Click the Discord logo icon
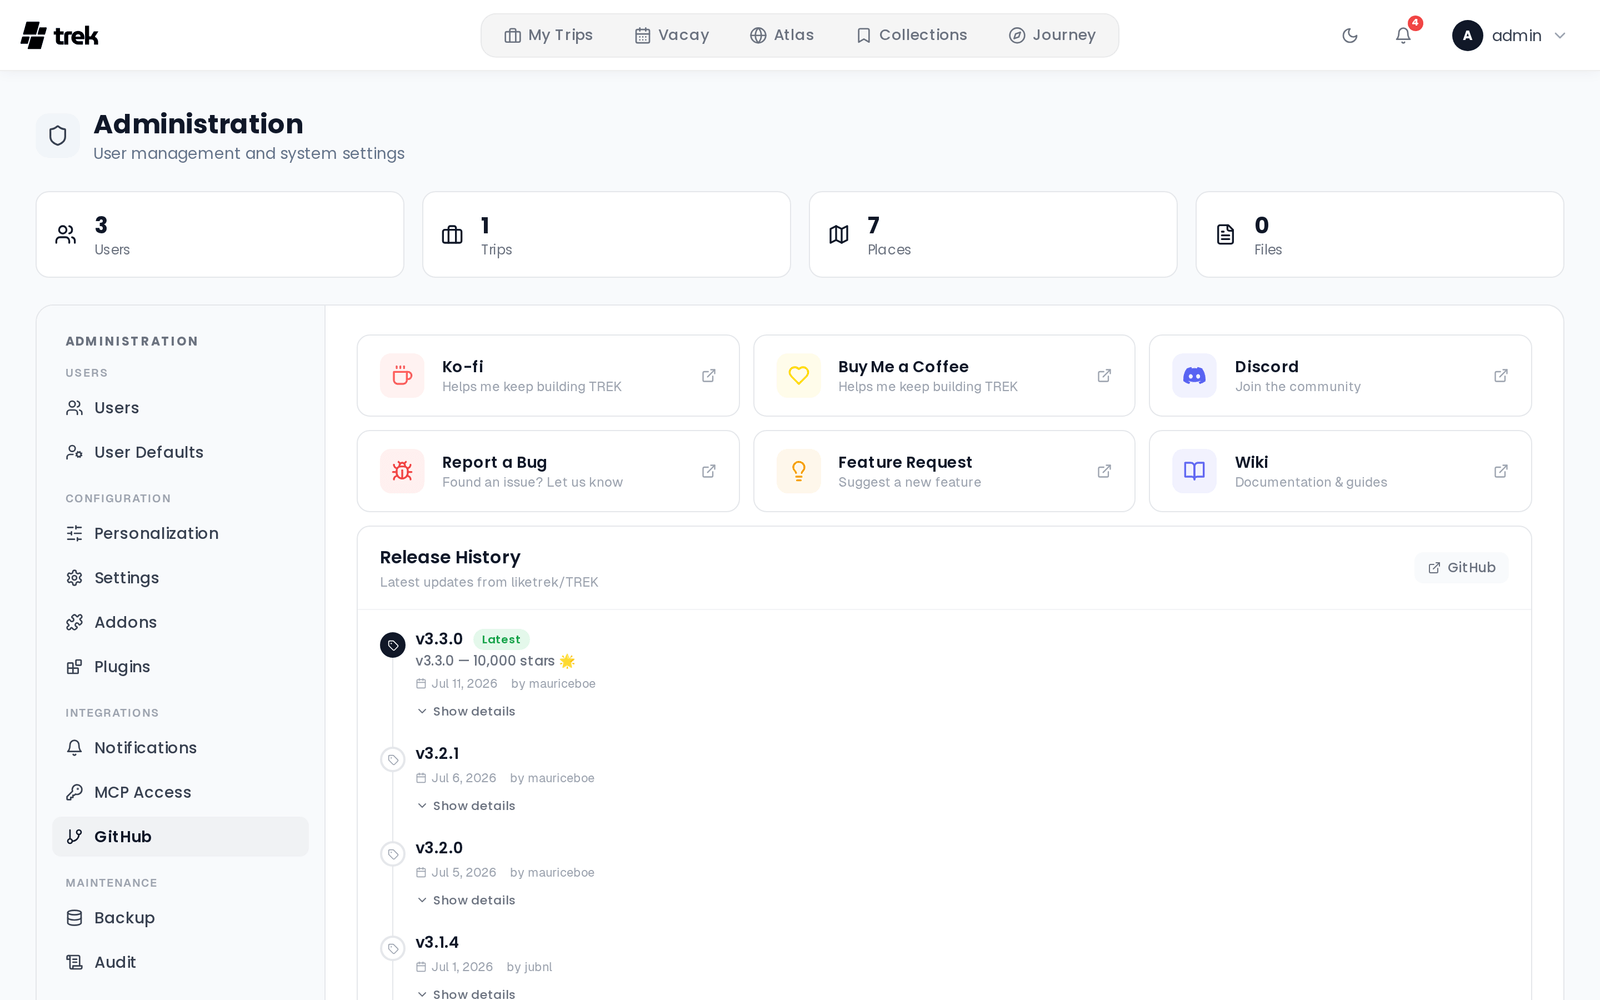Screen dimensions: 1600x1000 1195,376
